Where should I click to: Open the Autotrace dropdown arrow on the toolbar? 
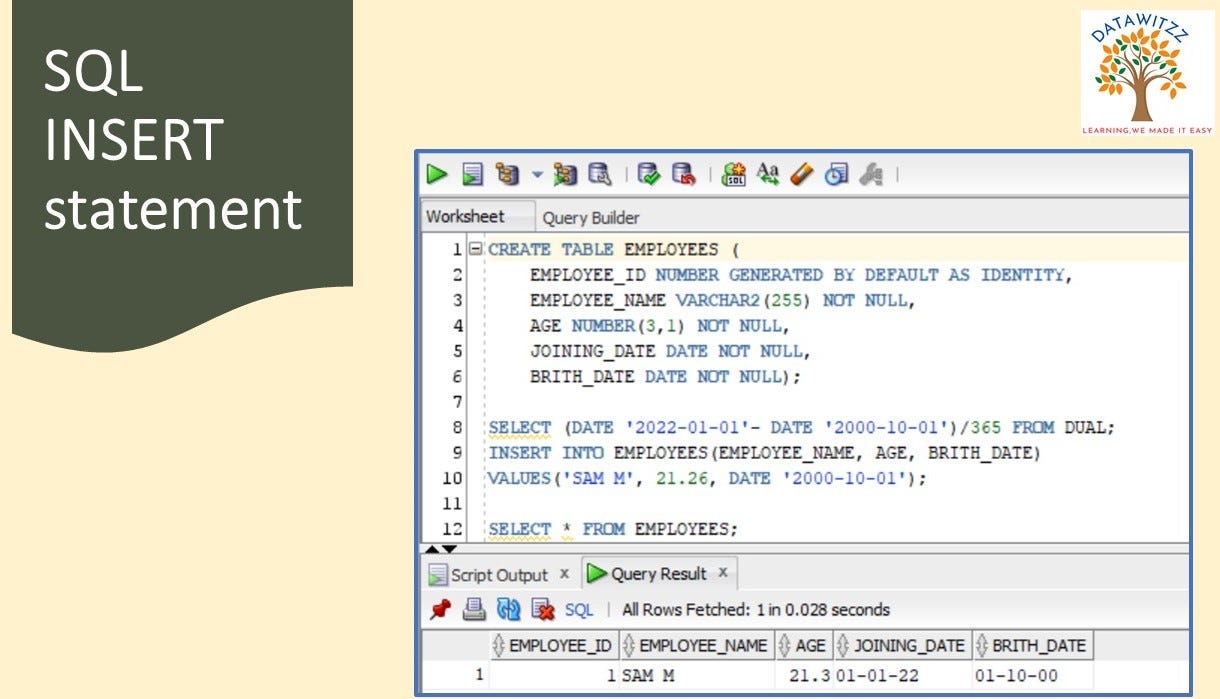(536, 174)
